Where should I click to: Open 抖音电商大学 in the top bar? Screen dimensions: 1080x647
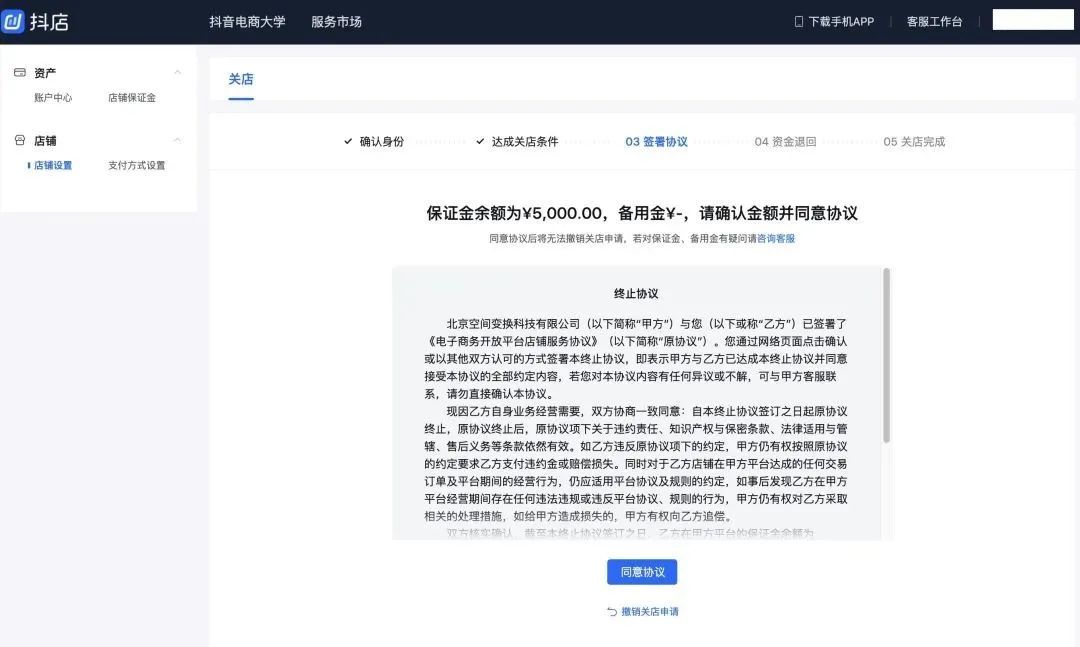pyautogui.click(x=246, y=20)
